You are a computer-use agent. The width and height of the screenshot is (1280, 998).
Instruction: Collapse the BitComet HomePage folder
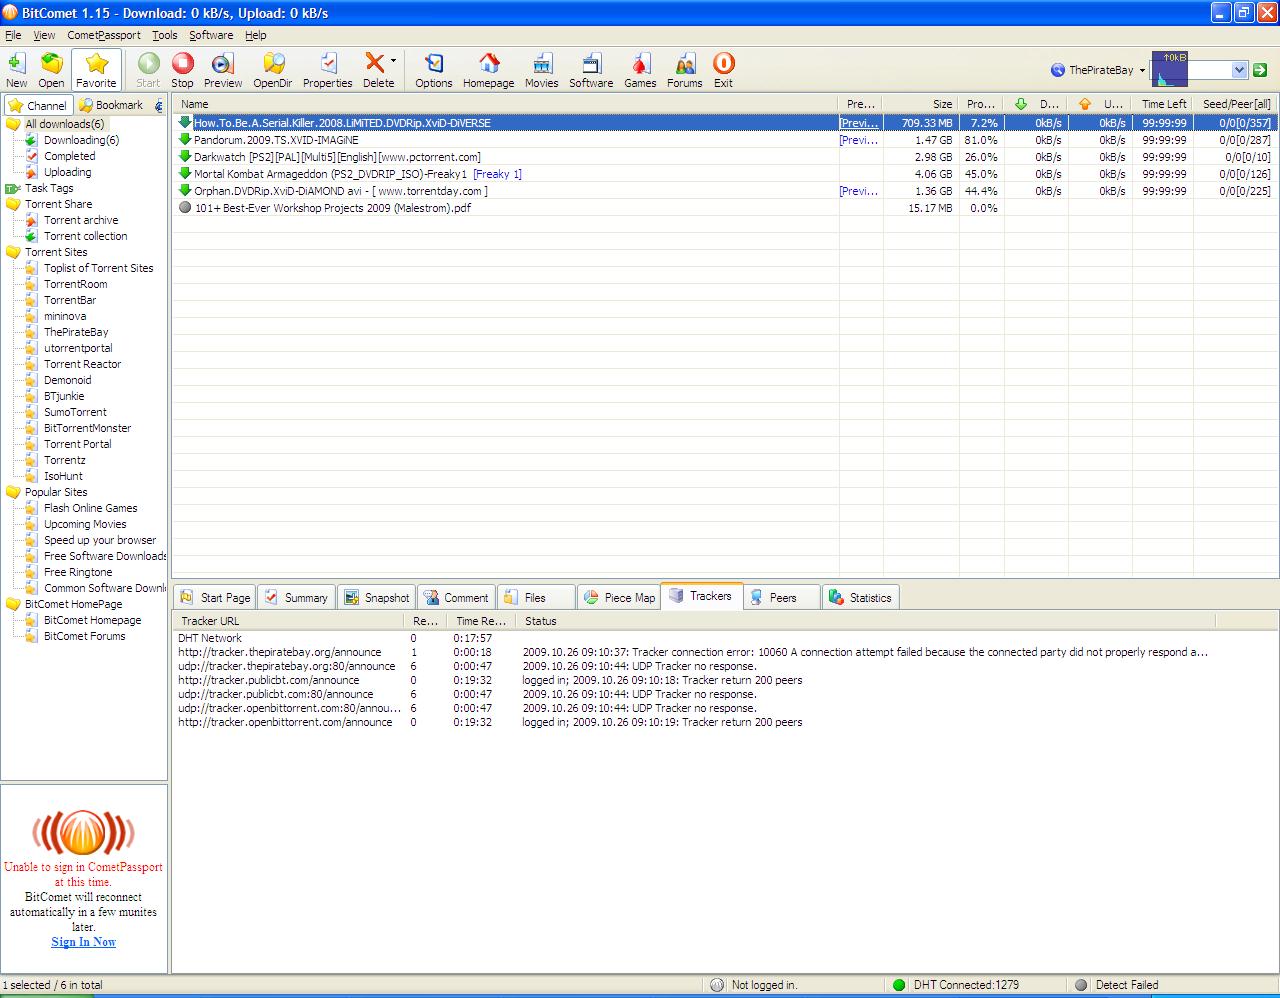coord(13,604)
